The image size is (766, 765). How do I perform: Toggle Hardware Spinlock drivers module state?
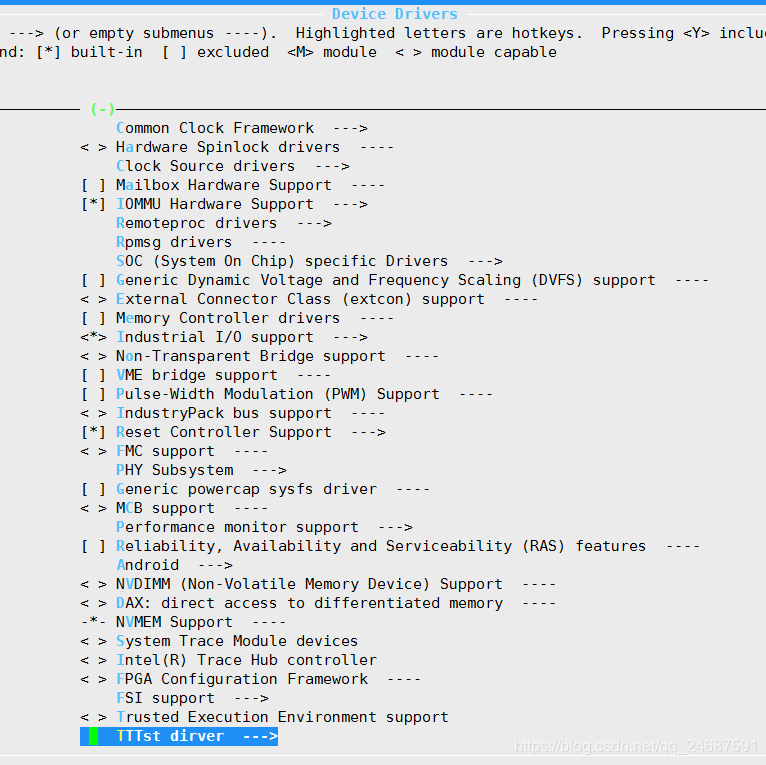tap(93, 147)
